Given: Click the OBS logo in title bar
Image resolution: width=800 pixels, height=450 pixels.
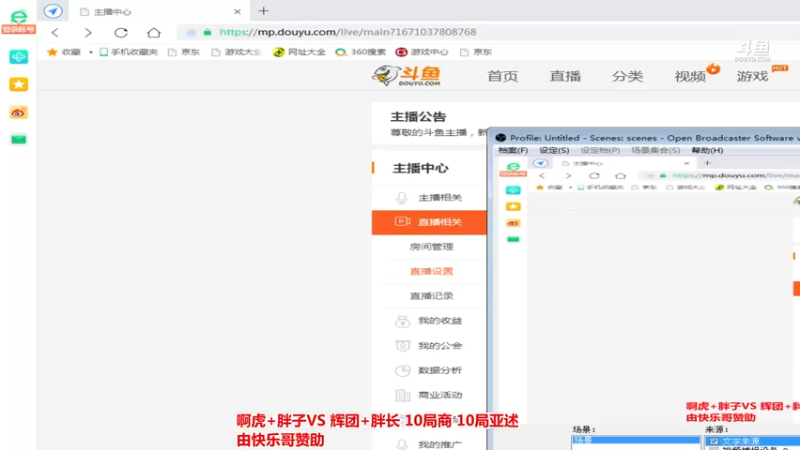Looking at the screenshot, I should click(501, 138).
